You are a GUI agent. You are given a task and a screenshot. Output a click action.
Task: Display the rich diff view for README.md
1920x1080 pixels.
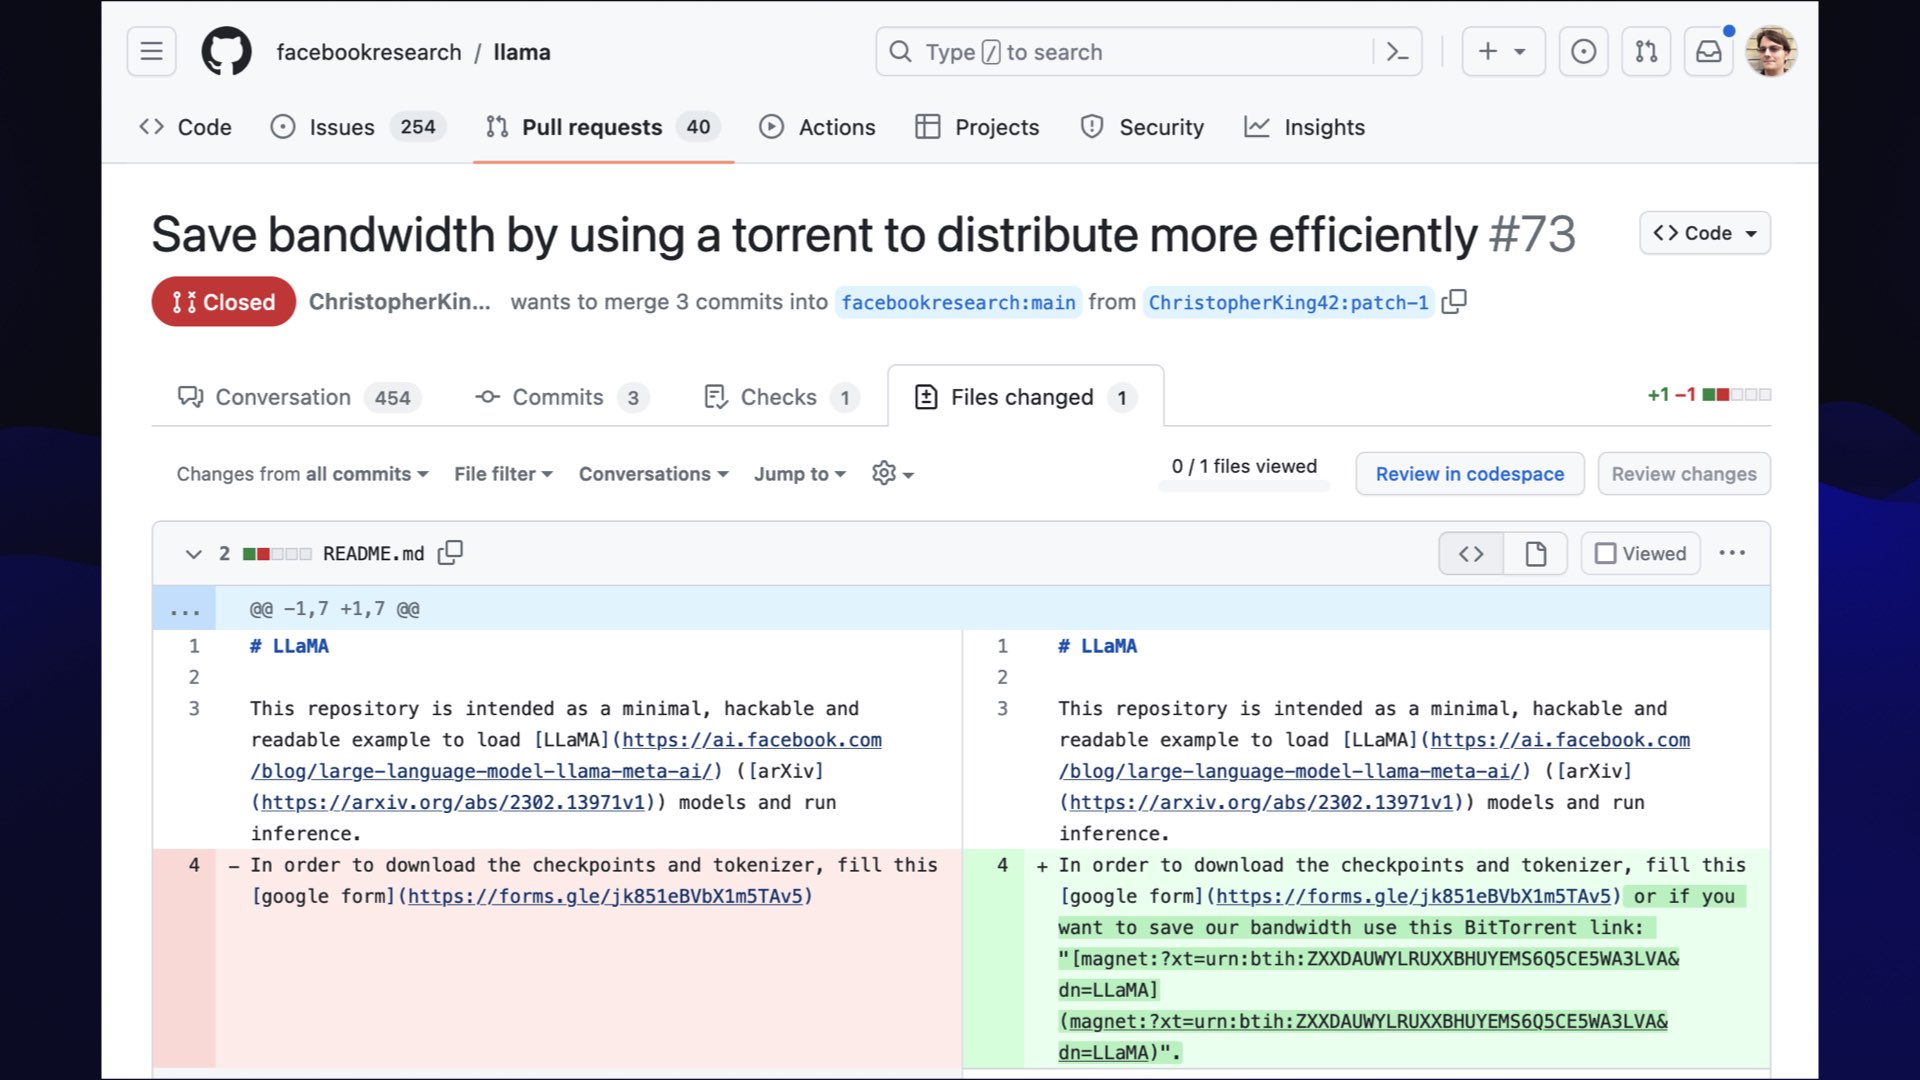pos(1536,553)
